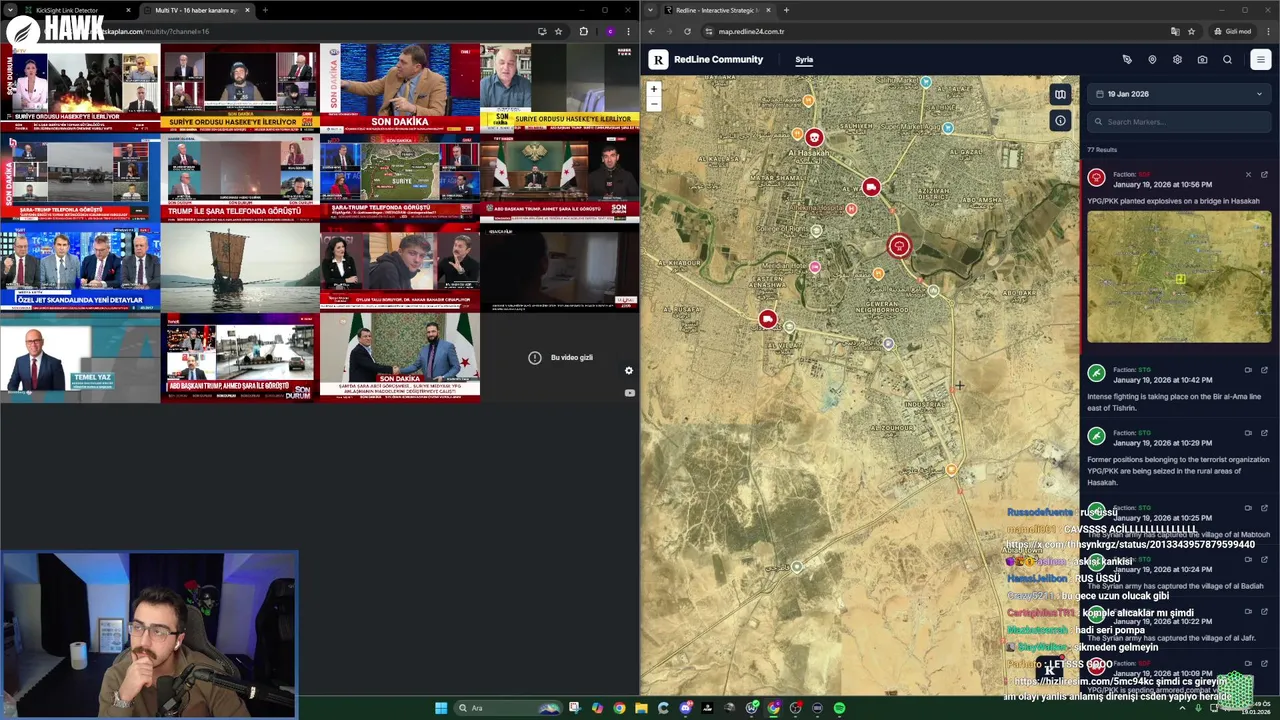Open the Windows Start menu

coord(441,708)
